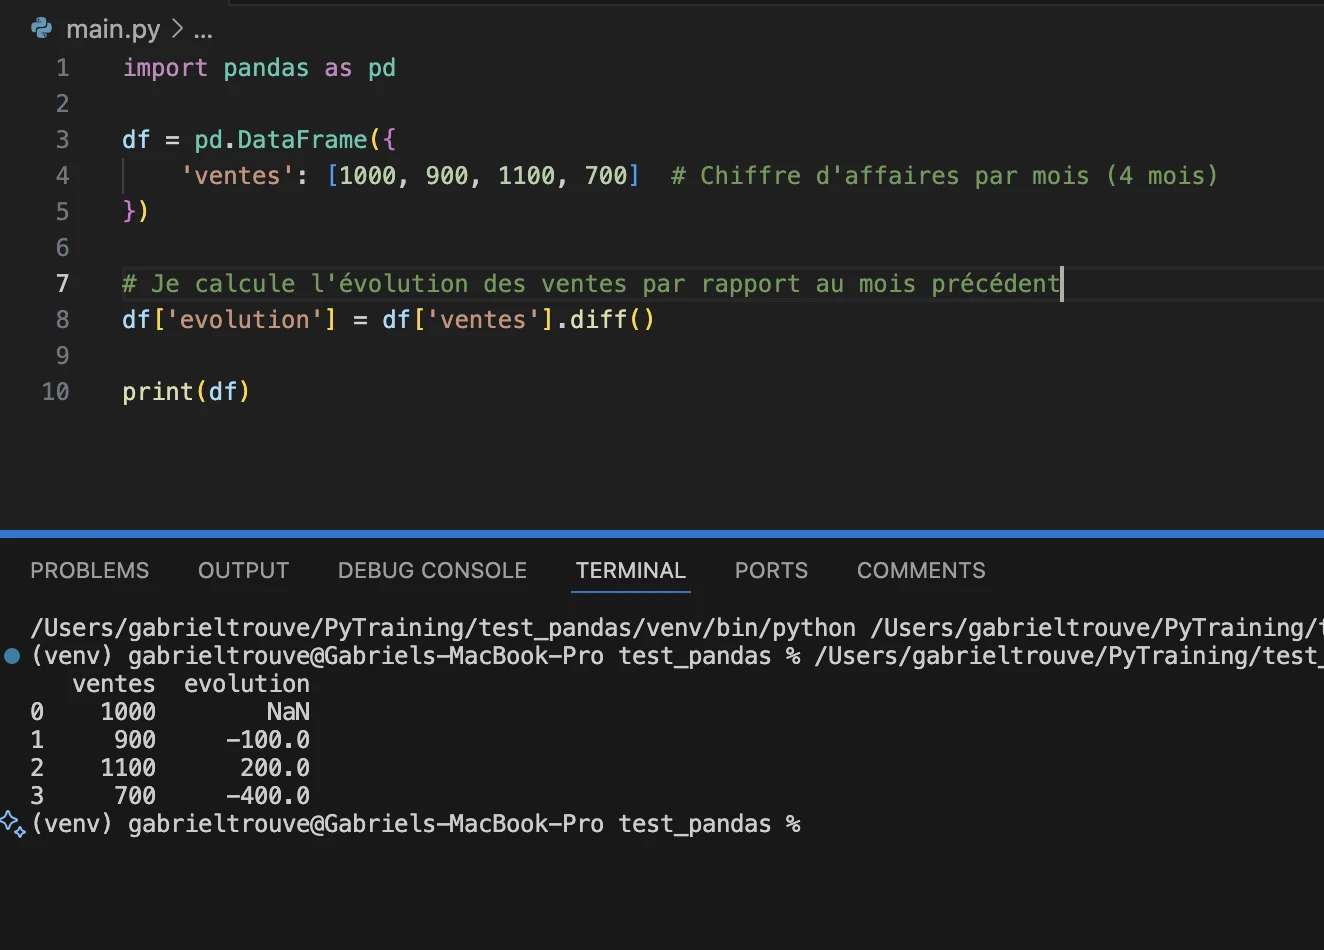Open the main.py breadcrumb item
The image size is (1324, 950).
tap(112, 29)
